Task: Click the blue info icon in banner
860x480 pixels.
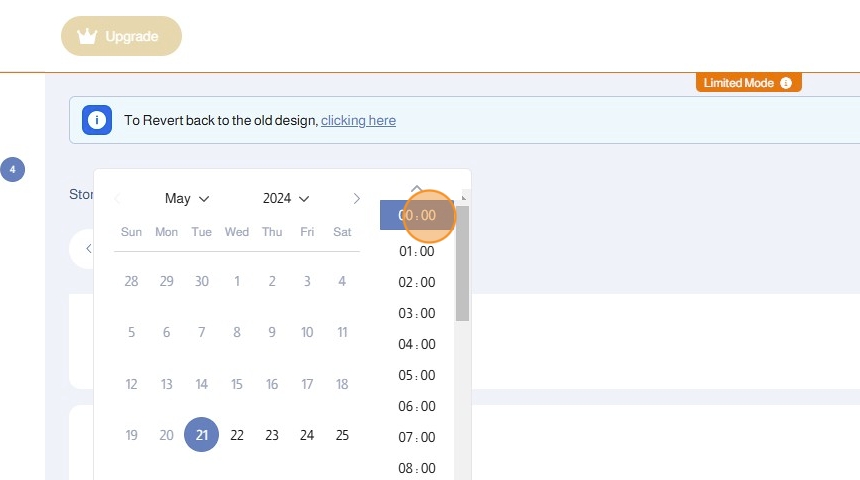Action: point(97,120)
